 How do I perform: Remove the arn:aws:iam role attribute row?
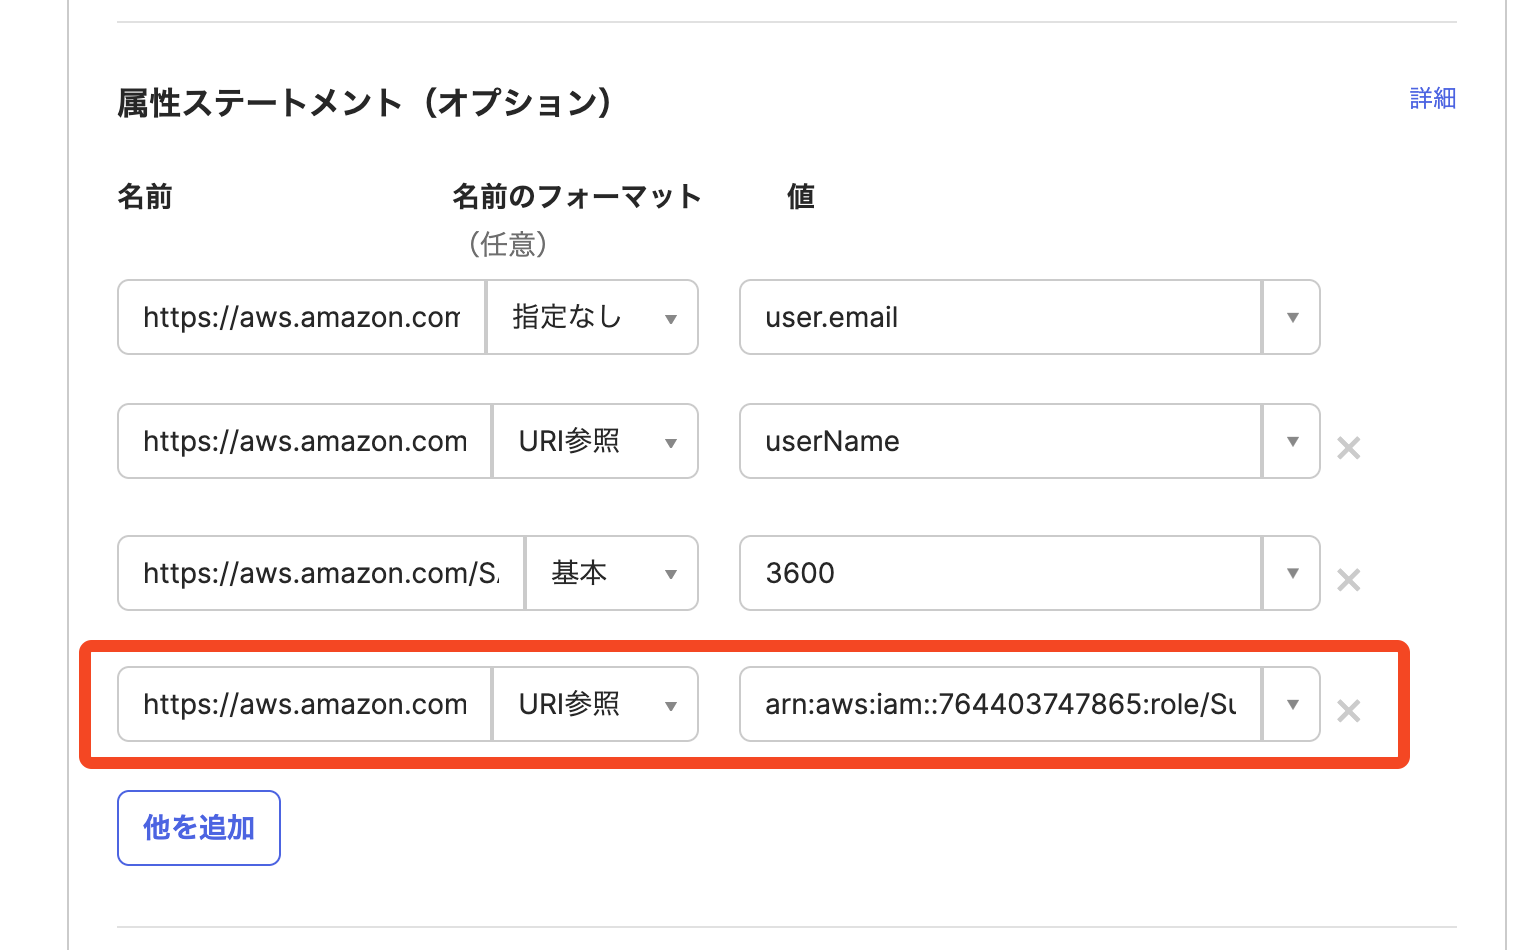(1348, 711)
